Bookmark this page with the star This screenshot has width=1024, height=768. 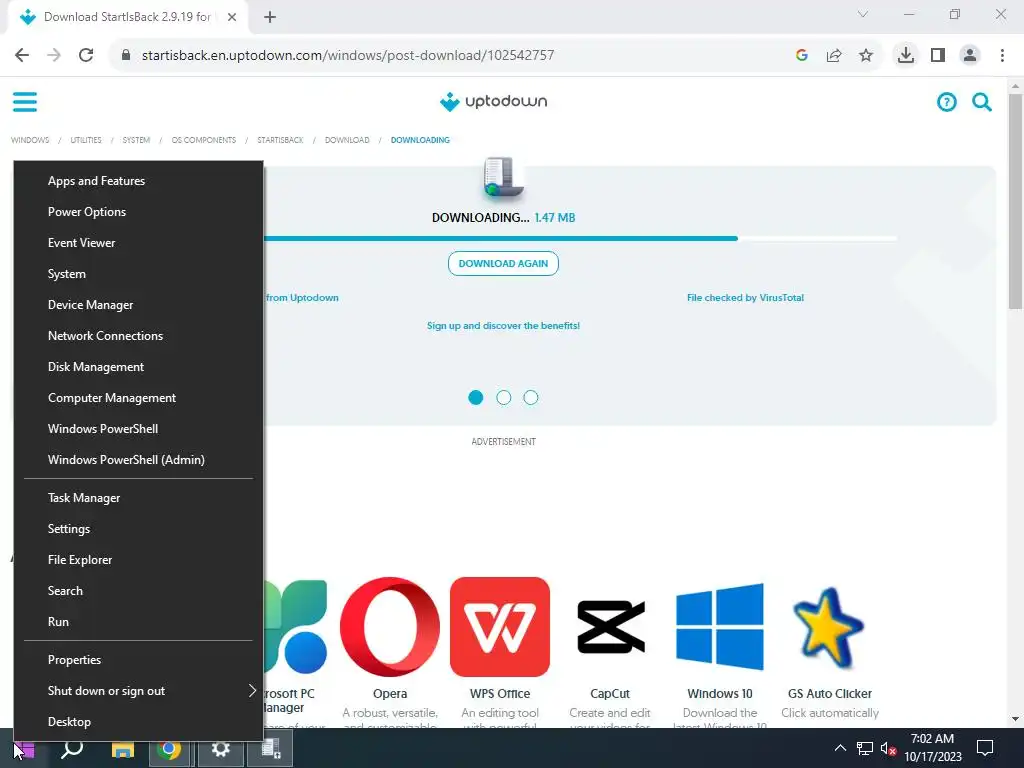(x=865, y=55)
